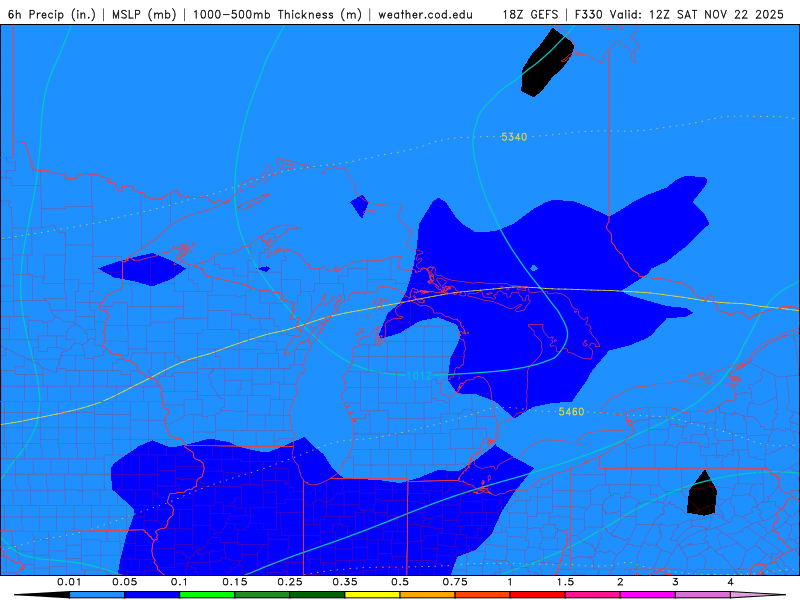Click the yellow 0.35 legend swatch

point(372,595)
